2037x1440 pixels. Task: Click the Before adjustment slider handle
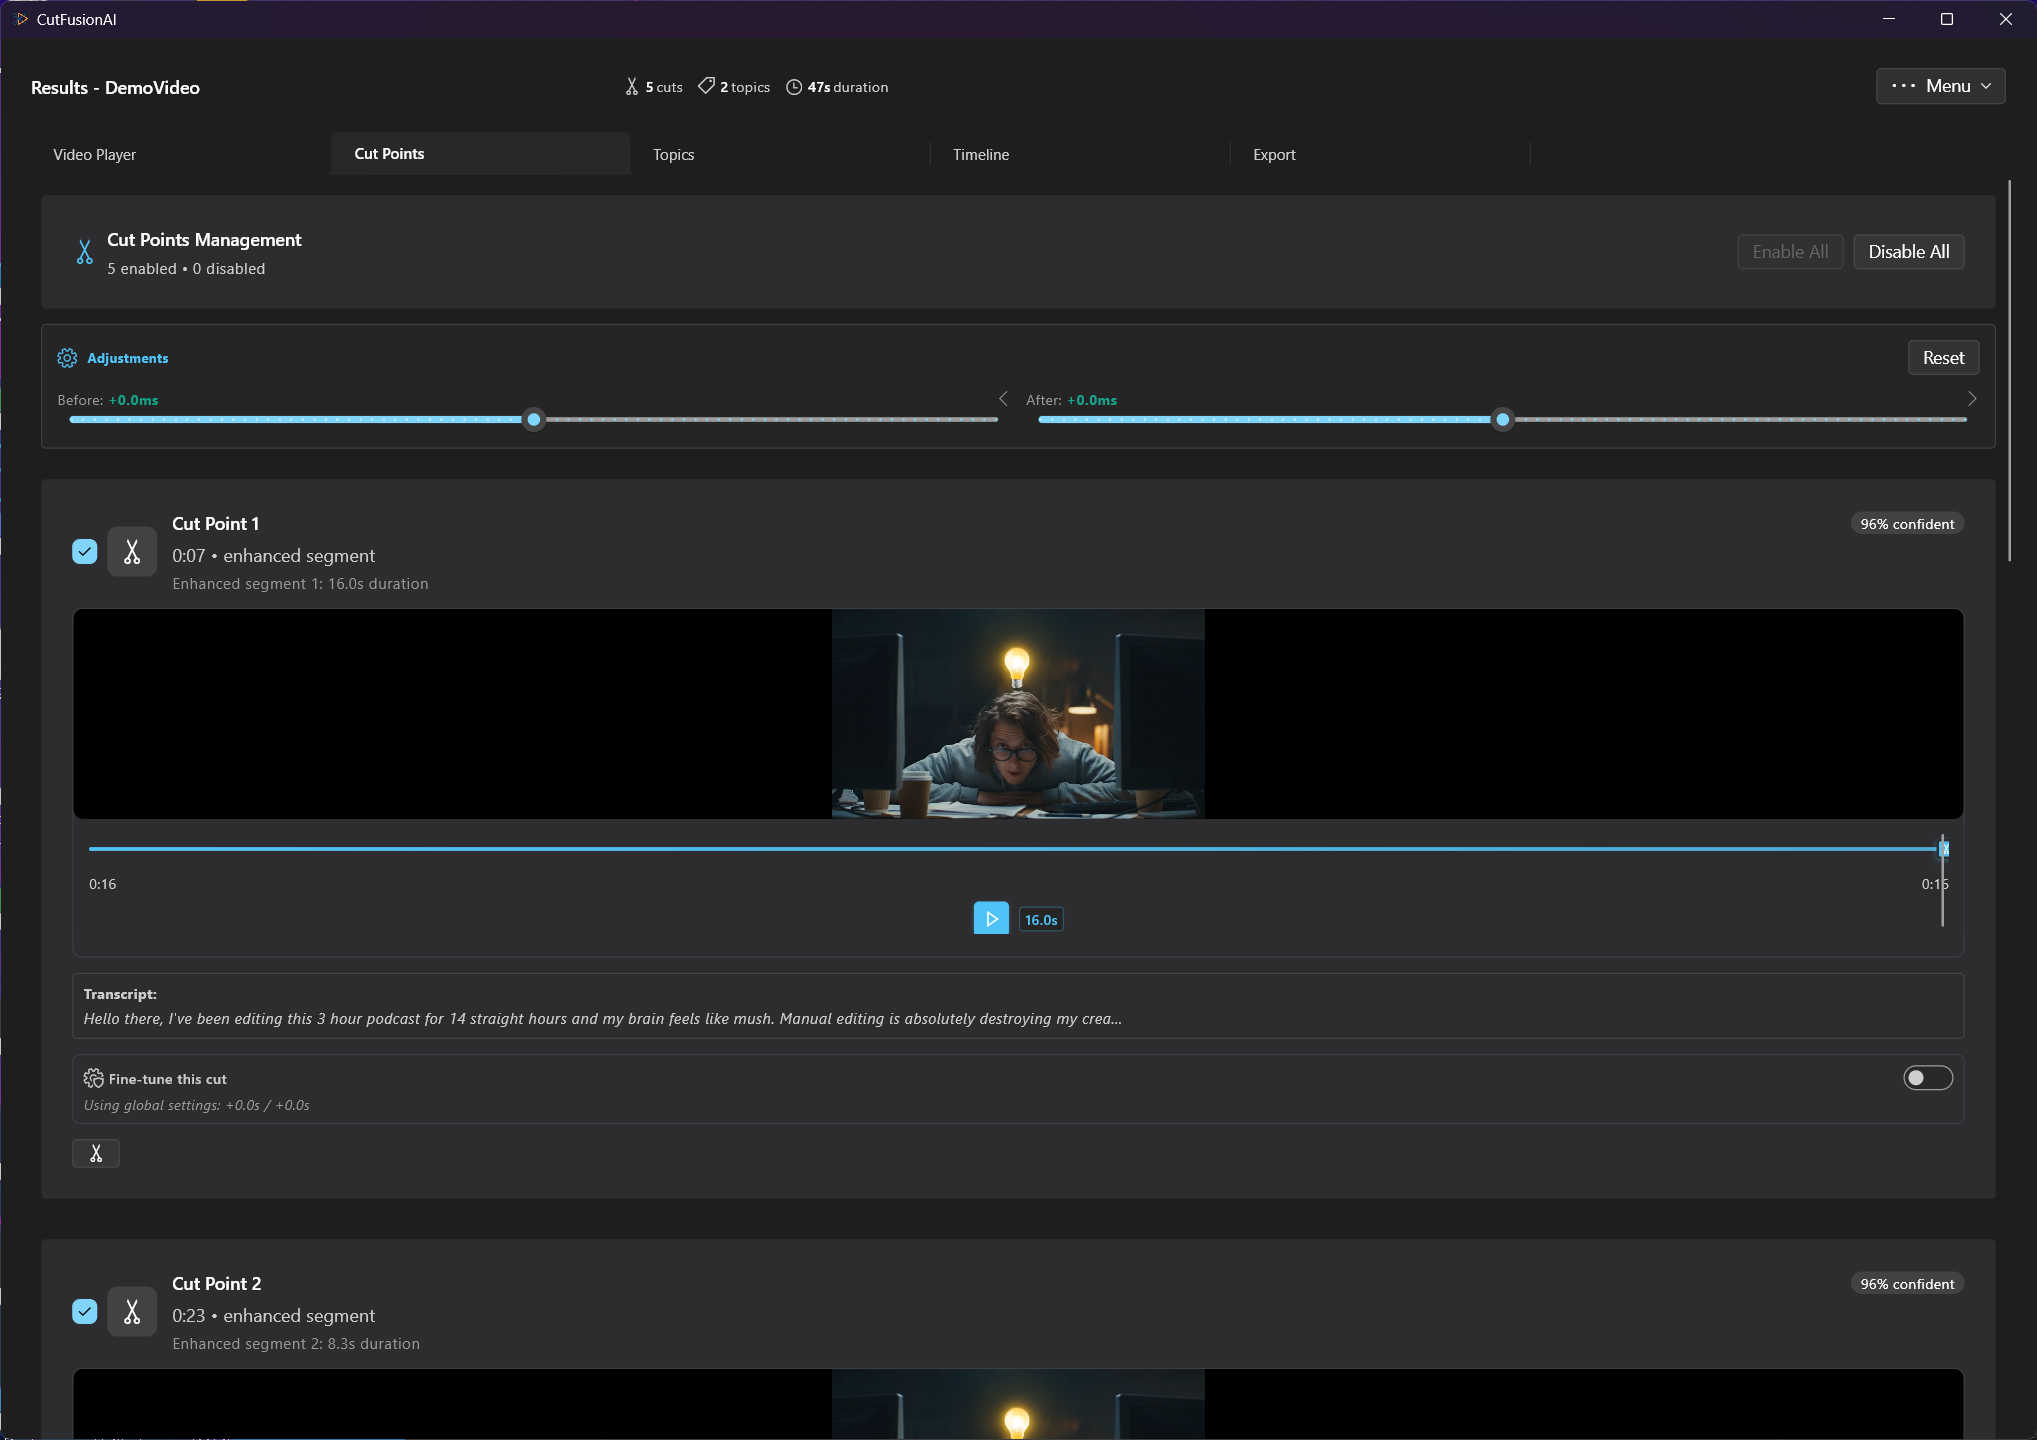tap(534, 420)
